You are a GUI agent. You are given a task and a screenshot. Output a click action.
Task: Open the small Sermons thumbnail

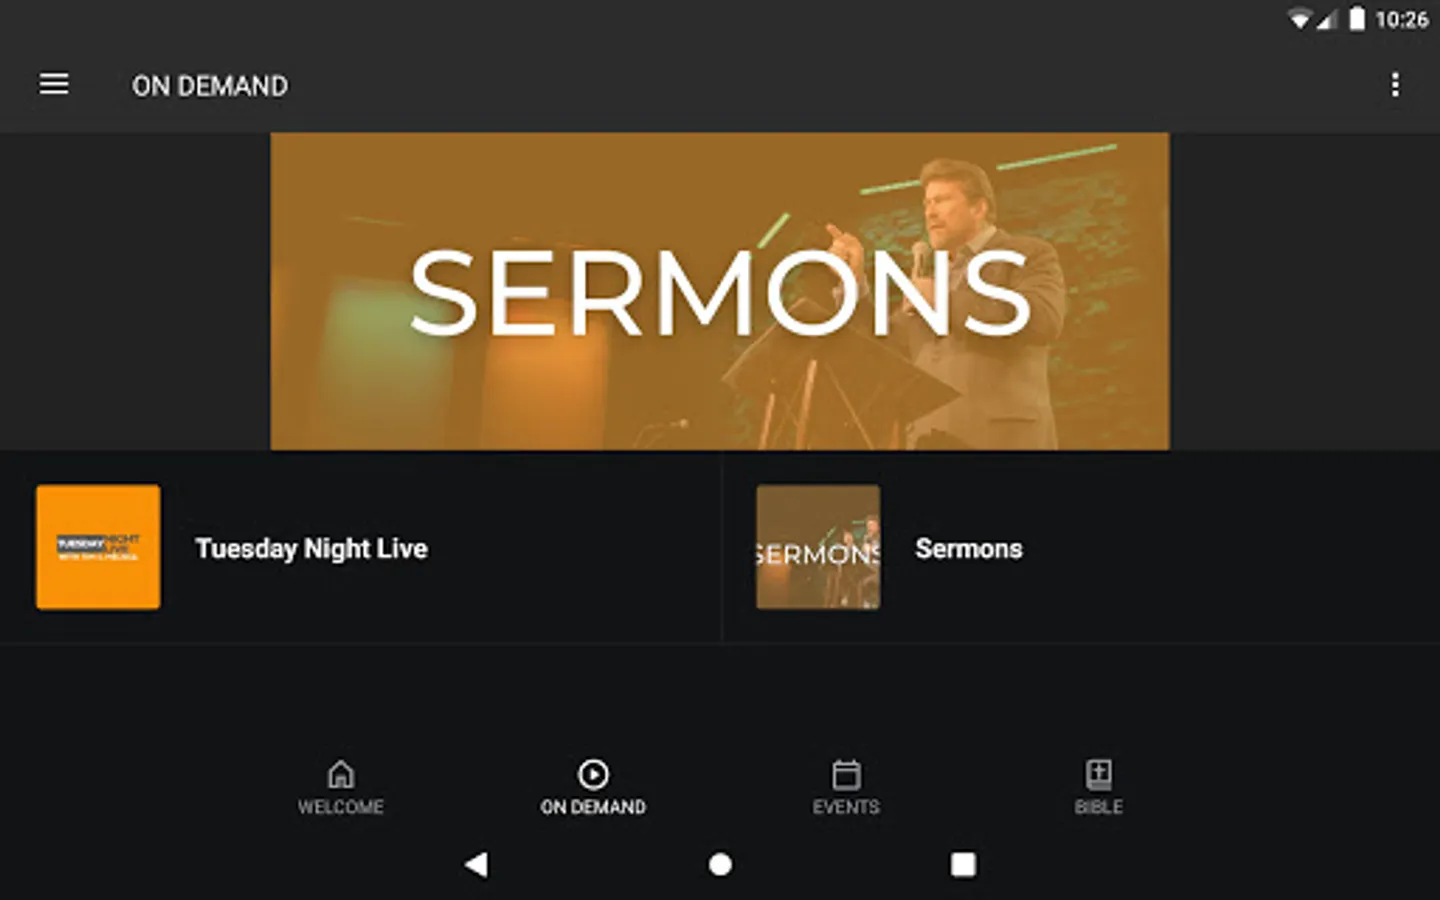pos(818,547)
